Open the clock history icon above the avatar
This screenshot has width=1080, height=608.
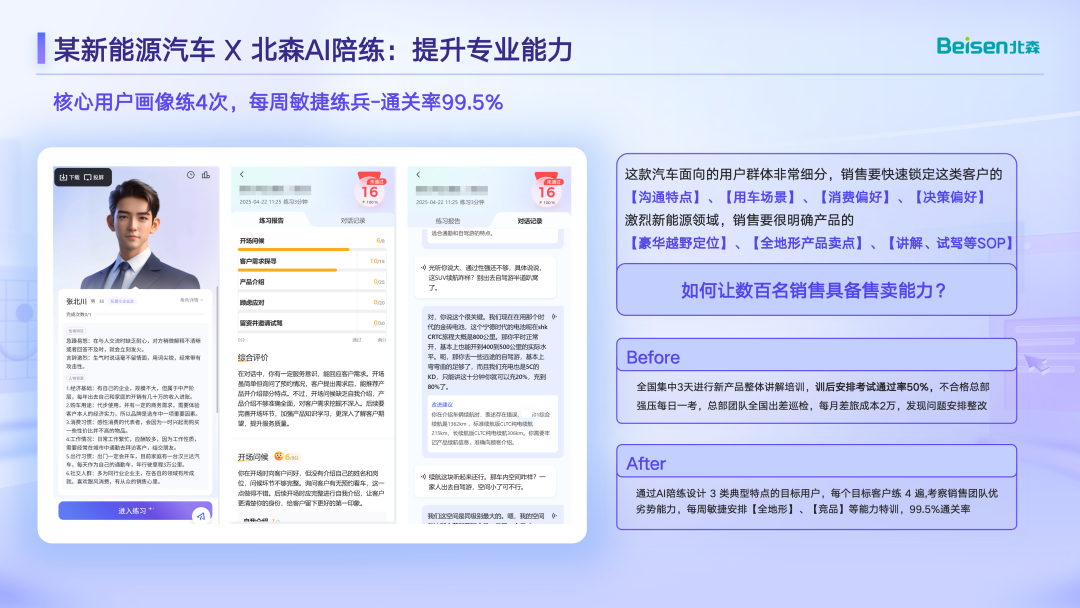(x=191, y=175)
